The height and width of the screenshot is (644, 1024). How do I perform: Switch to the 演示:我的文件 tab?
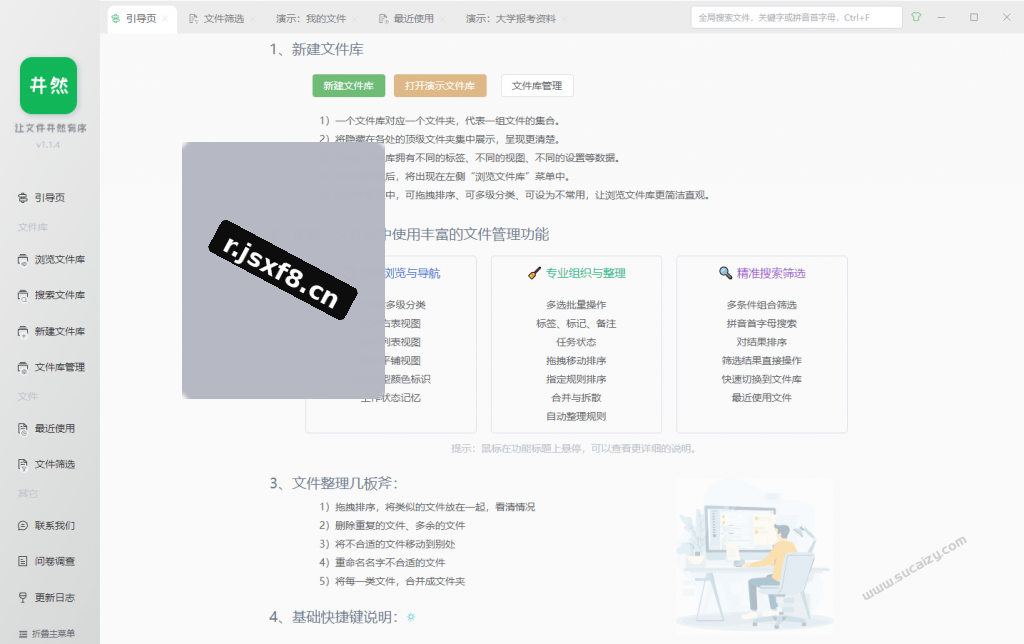pyautogui.click(x=311, y=19)
